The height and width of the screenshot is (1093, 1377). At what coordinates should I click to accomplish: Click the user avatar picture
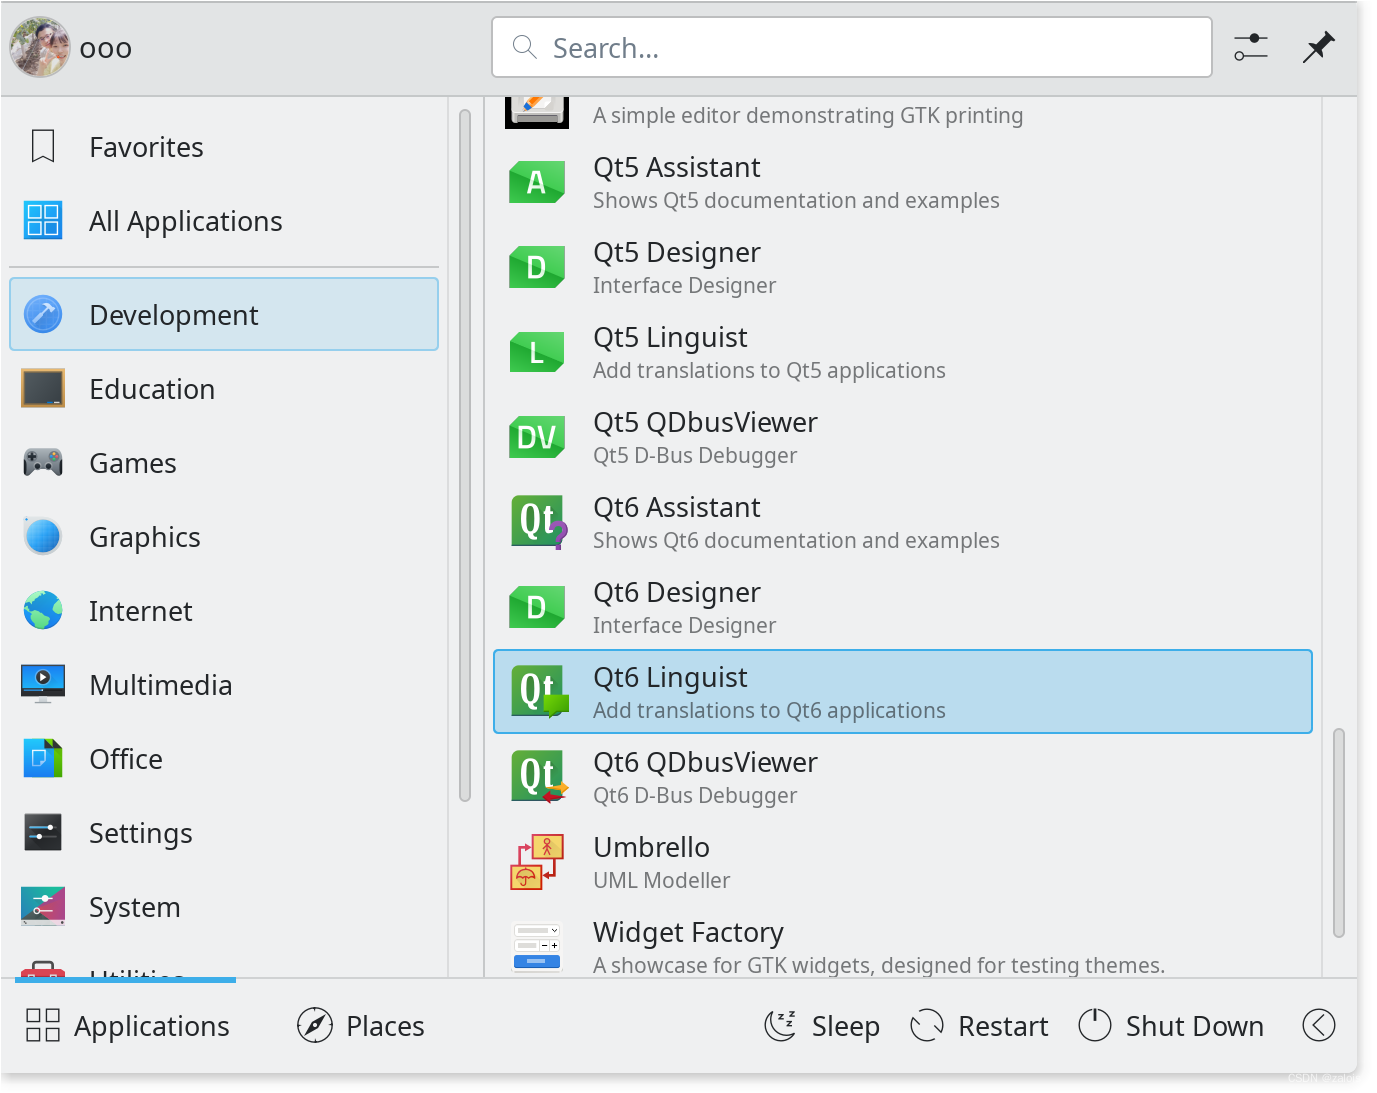tap(40, 47)
